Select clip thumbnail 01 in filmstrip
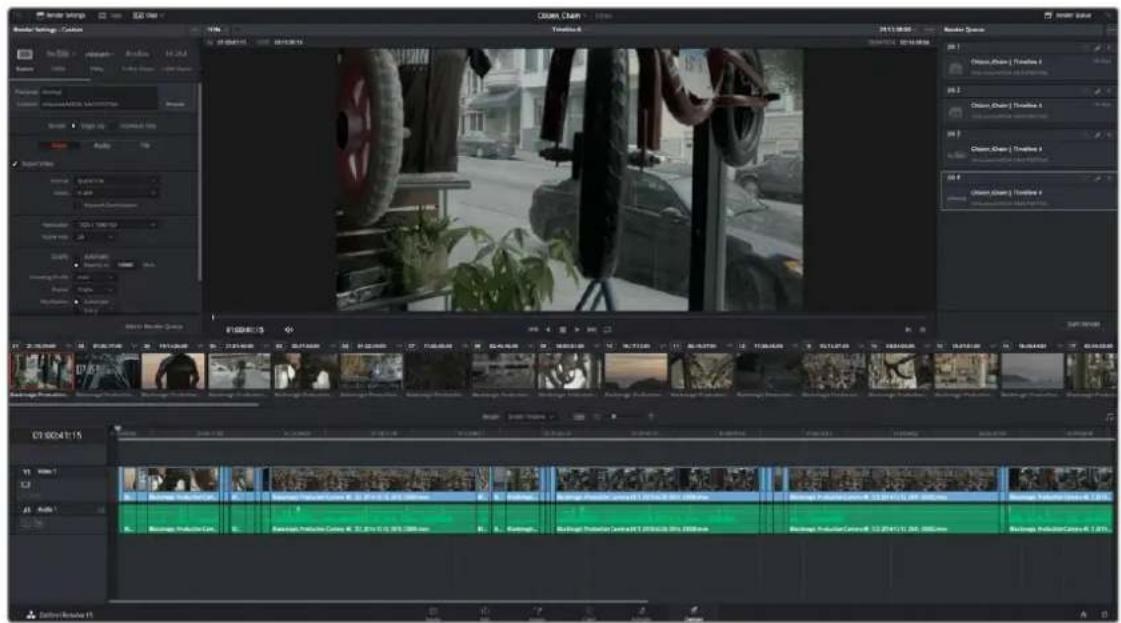Viewport: 1121px width, 623px height. pyautogui.click(x=41, y=371)
